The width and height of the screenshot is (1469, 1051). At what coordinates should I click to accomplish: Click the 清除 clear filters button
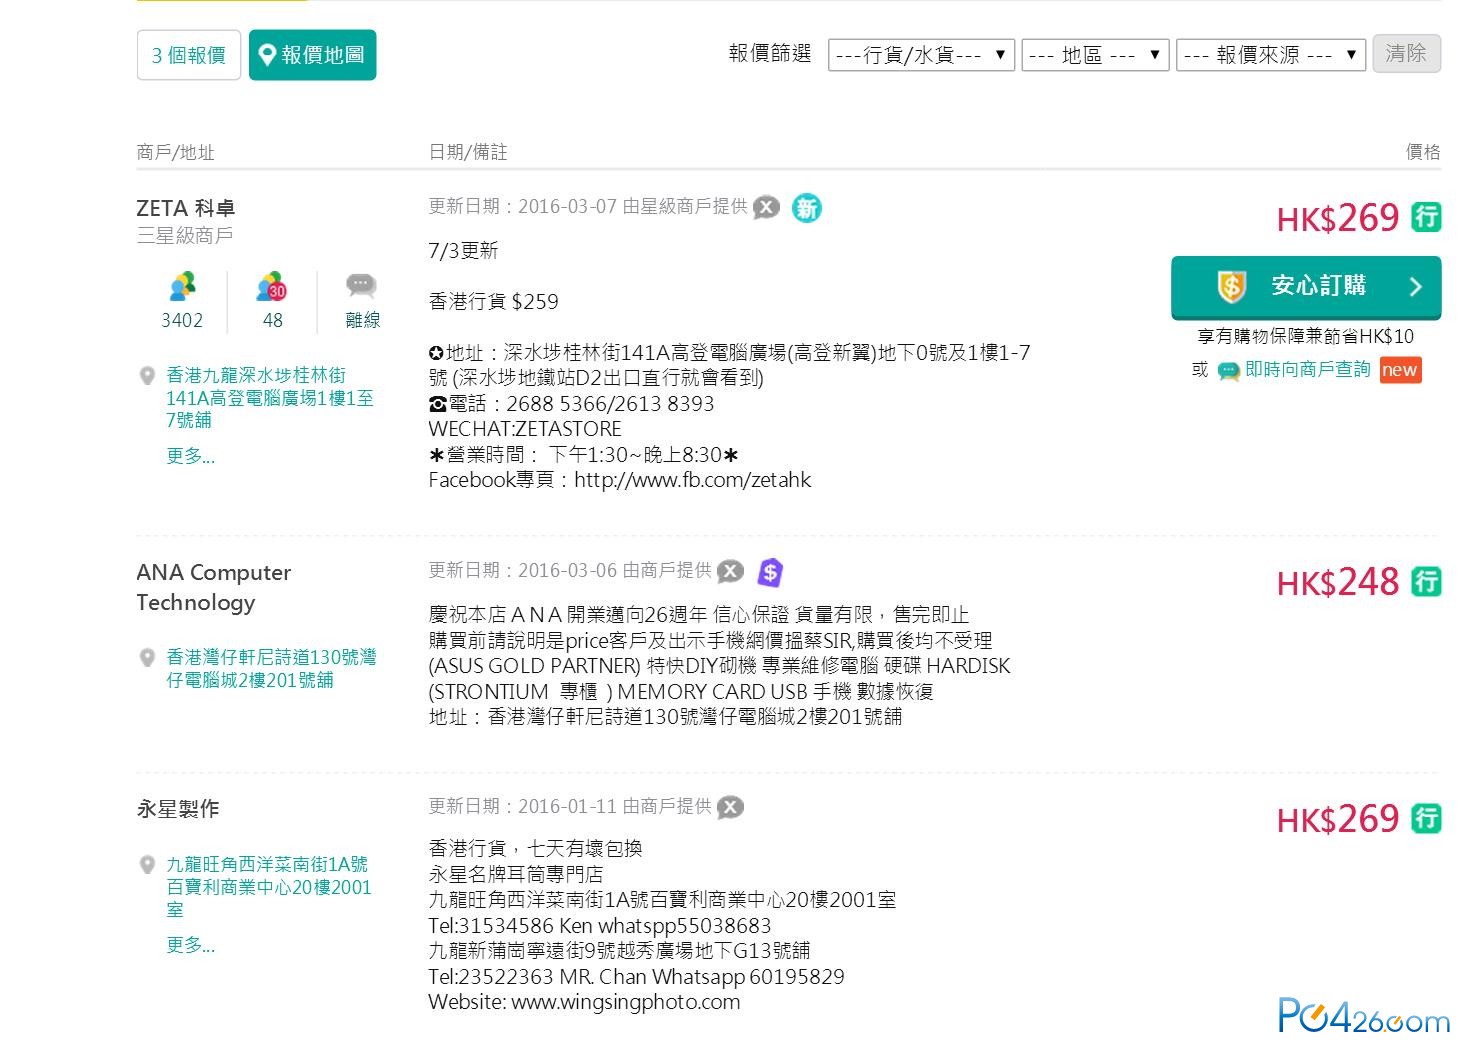(1406, 53)
